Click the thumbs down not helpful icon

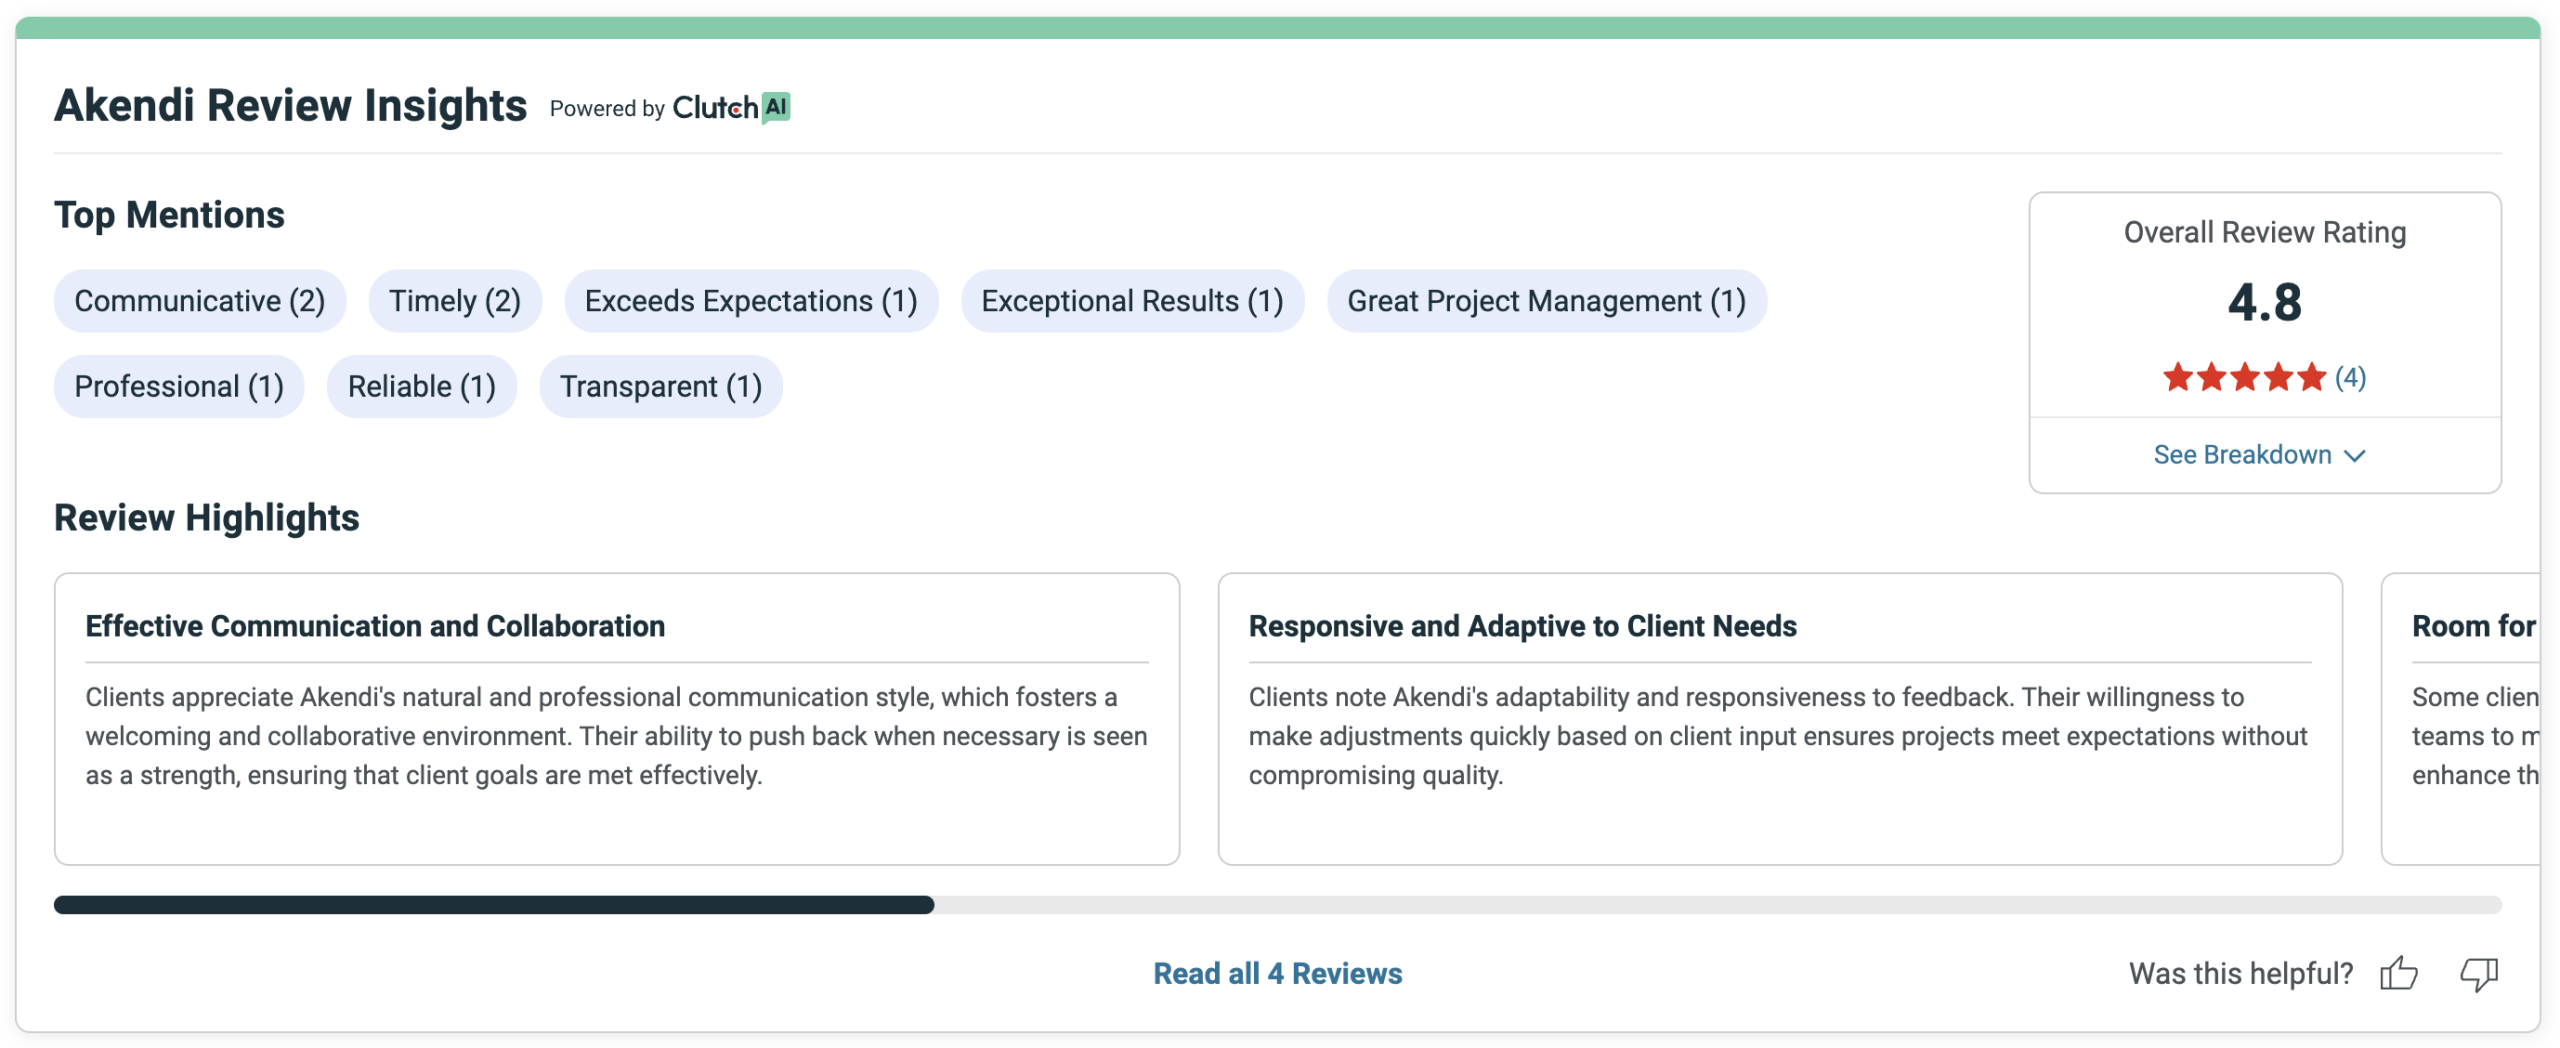2478,973
